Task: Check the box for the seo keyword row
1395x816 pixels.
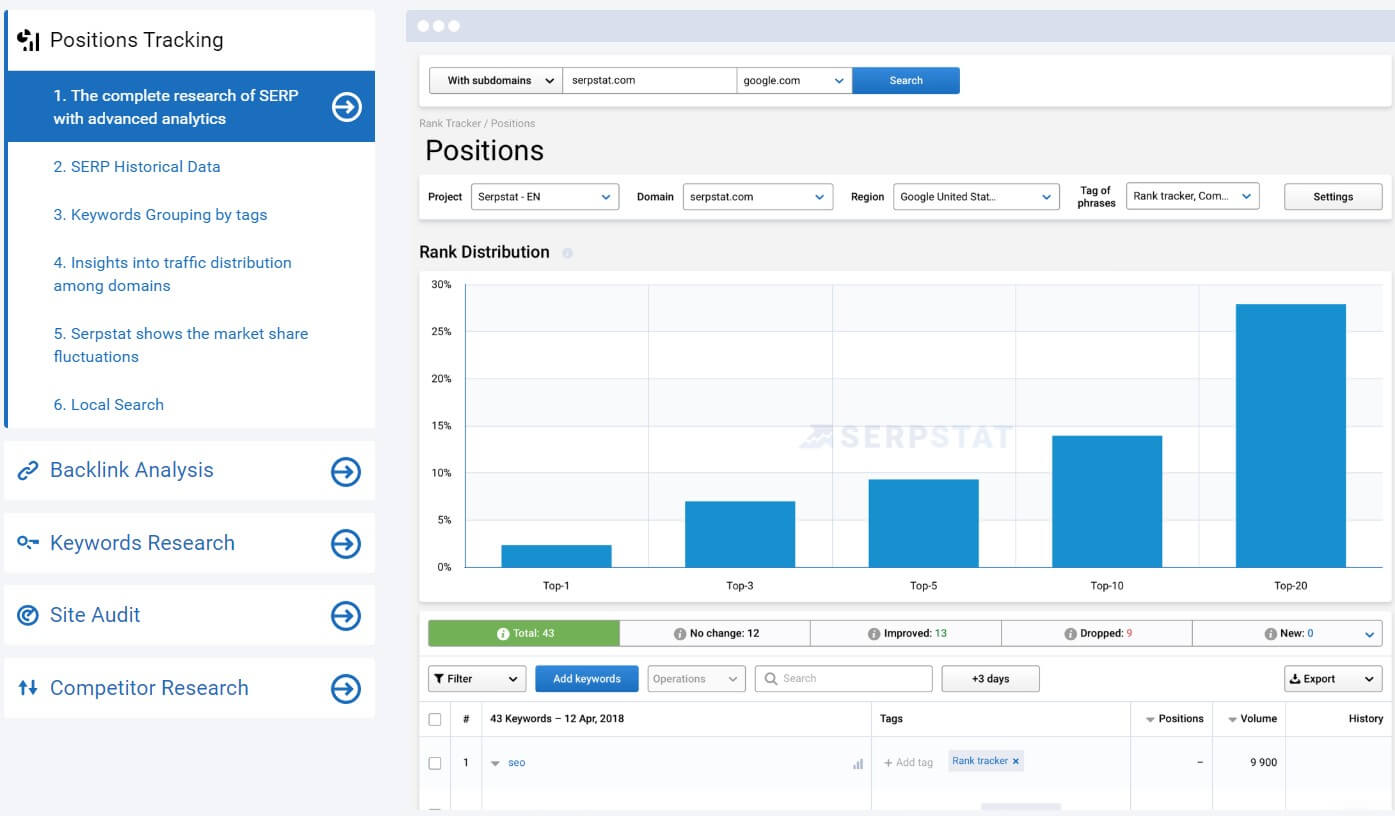Action: tap(435, 763)
